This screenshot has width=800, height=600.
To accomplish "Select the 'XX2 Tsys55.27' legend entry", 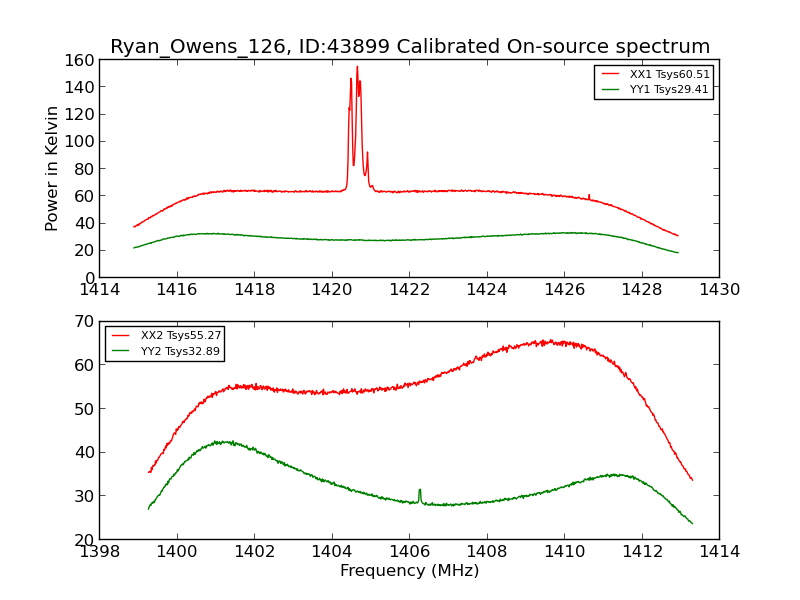I will click(166, 335).
